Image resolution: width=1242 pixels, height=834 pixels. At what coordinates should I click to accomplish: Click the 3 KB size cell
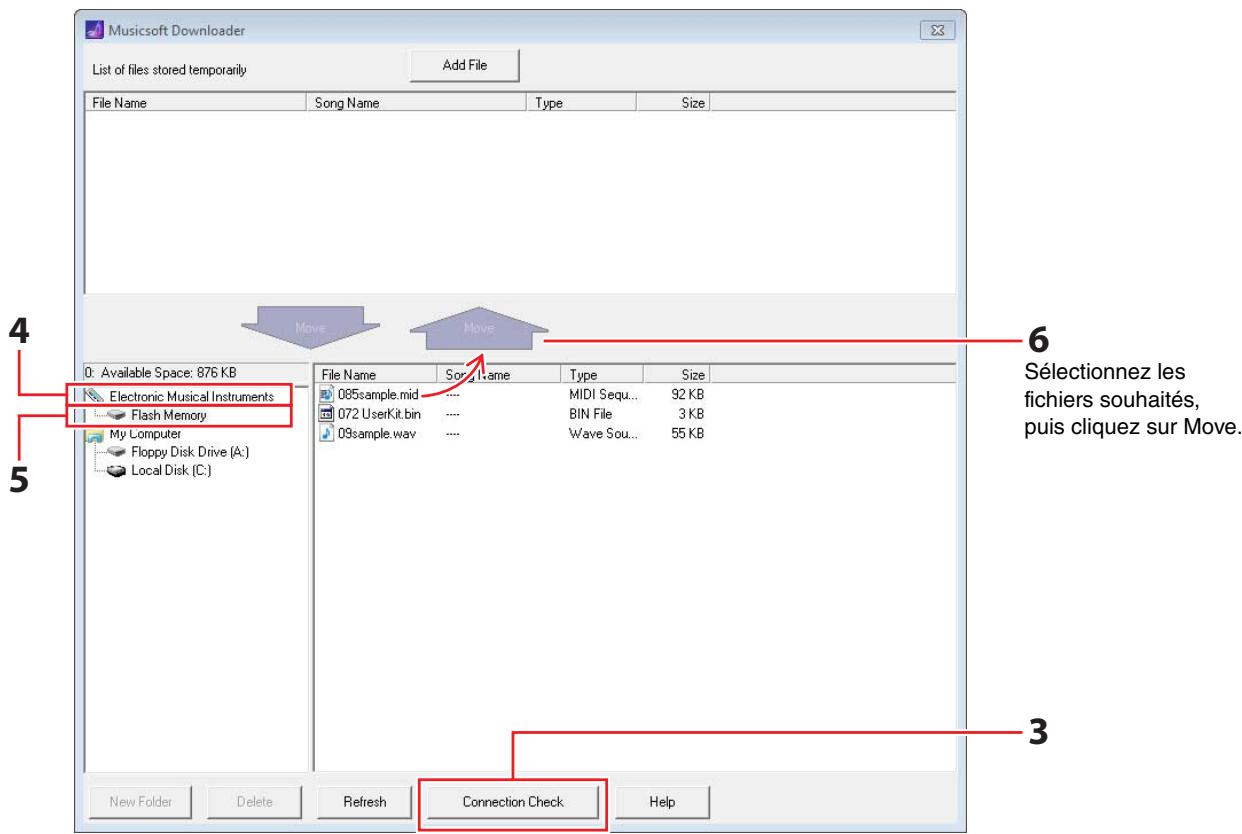pos(693,413)
